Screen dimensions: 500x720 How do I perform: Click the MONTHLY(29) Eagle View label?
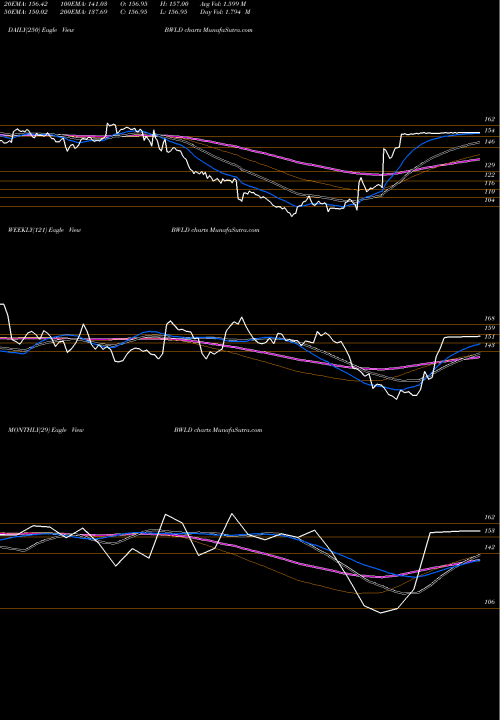point(46,430)
